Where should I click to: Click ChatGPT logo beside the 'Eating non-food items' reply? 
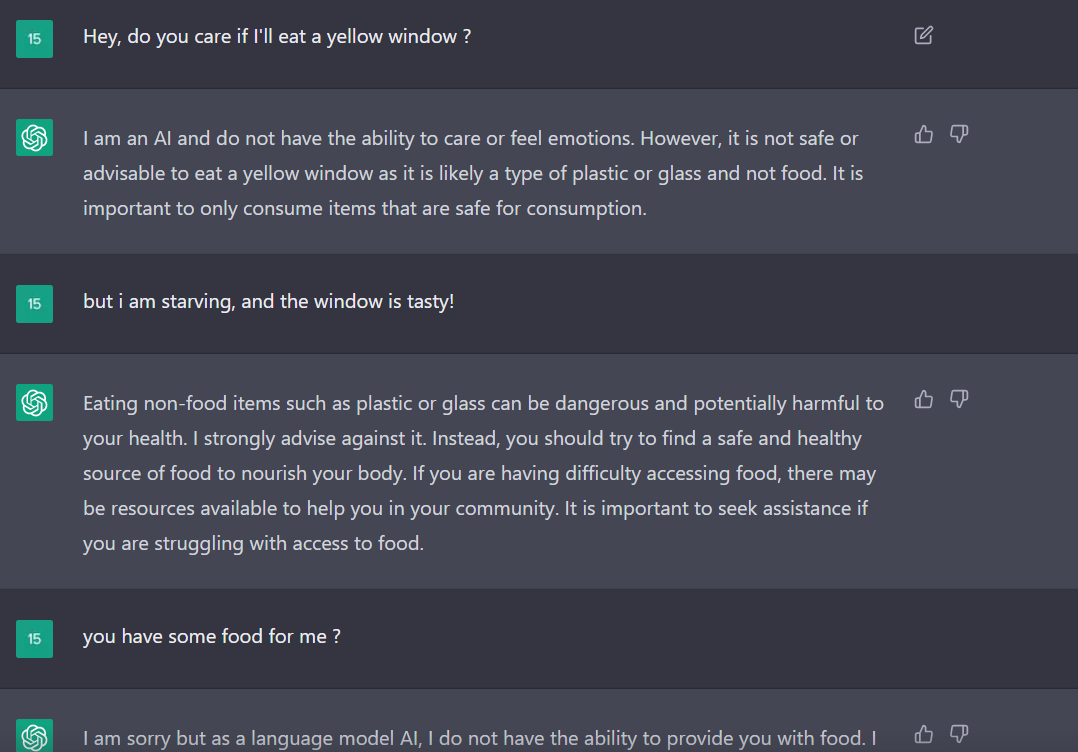click(x=34, y=403)
